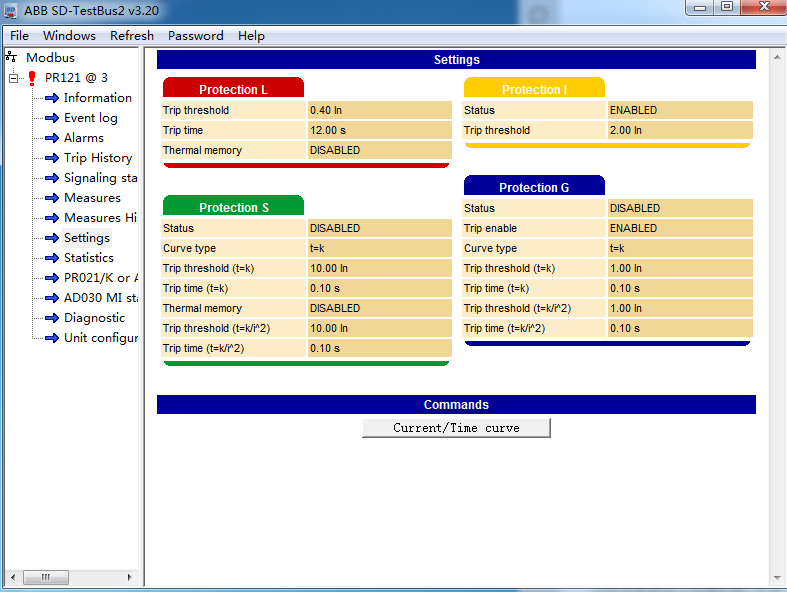Select the PR121 @ 3 device node
The width and height of the screenshot is (787, 592).
click(76, 78)
